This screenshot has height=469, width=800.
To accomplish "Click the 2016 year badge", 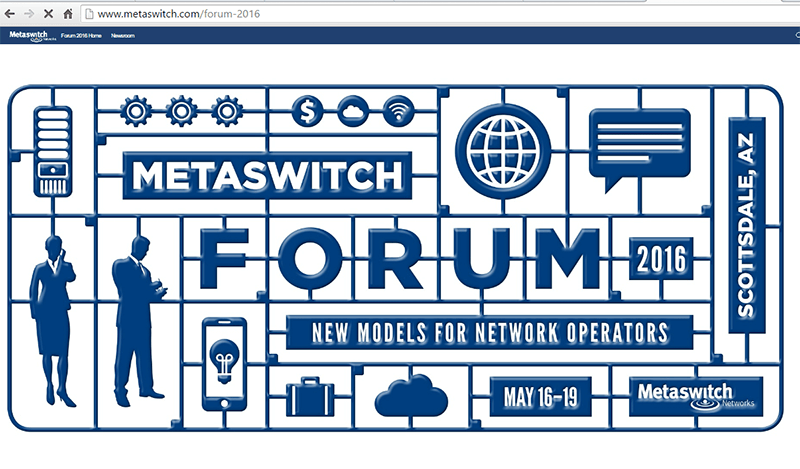I will pos(661,258).
